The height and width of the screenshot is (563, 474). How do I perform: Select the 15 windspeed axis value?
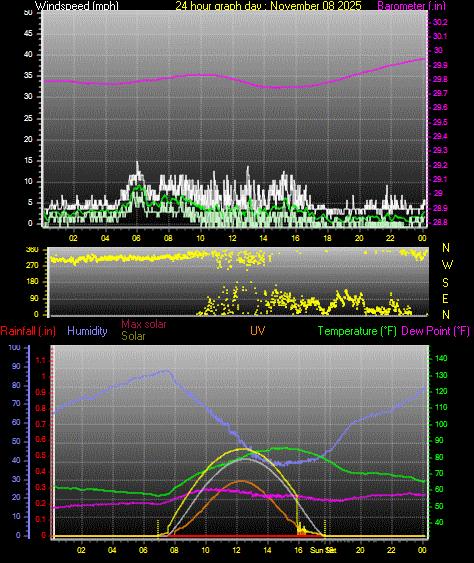[x=28, y=160]
